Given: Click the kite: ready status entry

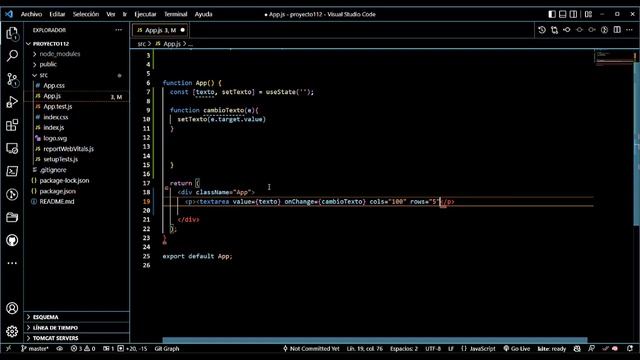Looking at the screenshot, I should pos(551,349).
